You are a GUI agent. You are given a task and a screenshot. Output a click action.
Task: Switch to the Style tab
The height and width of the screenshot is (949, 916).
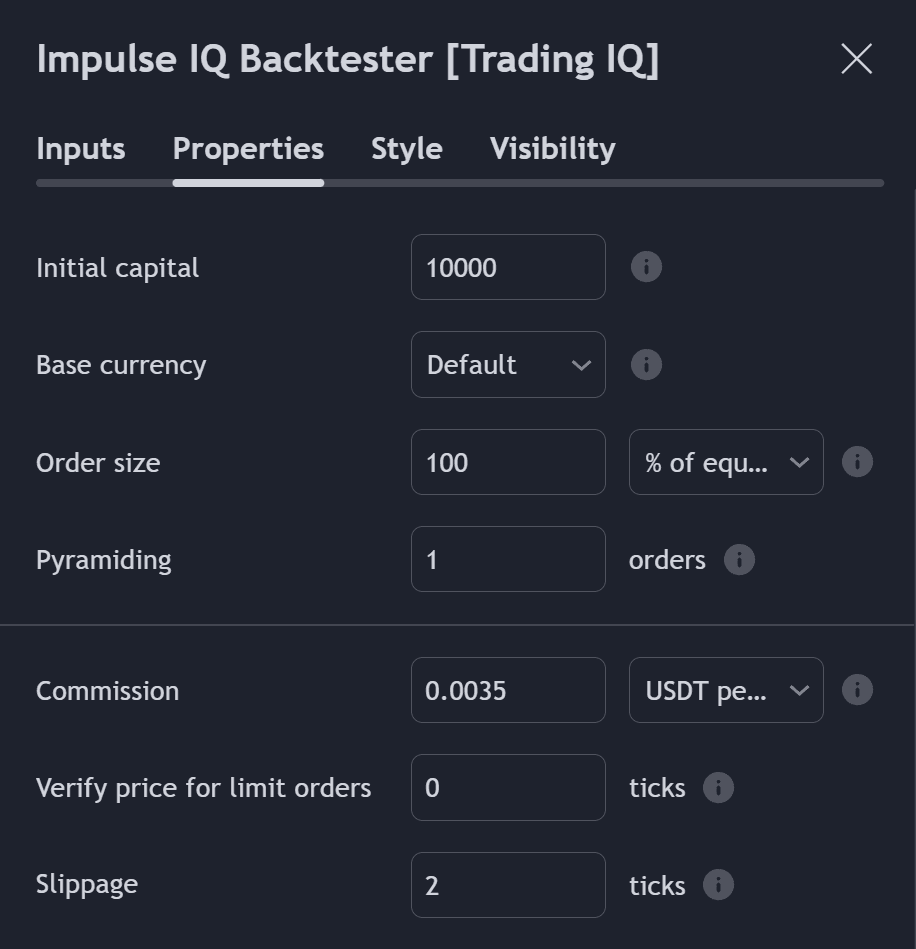[x=407, y=149]
